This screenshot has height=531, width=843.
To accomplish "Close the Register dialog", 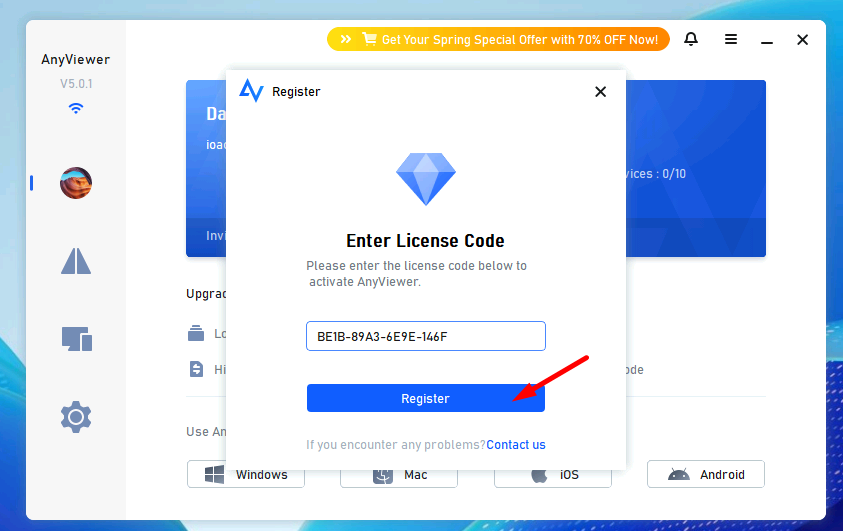I will point(601,92).
